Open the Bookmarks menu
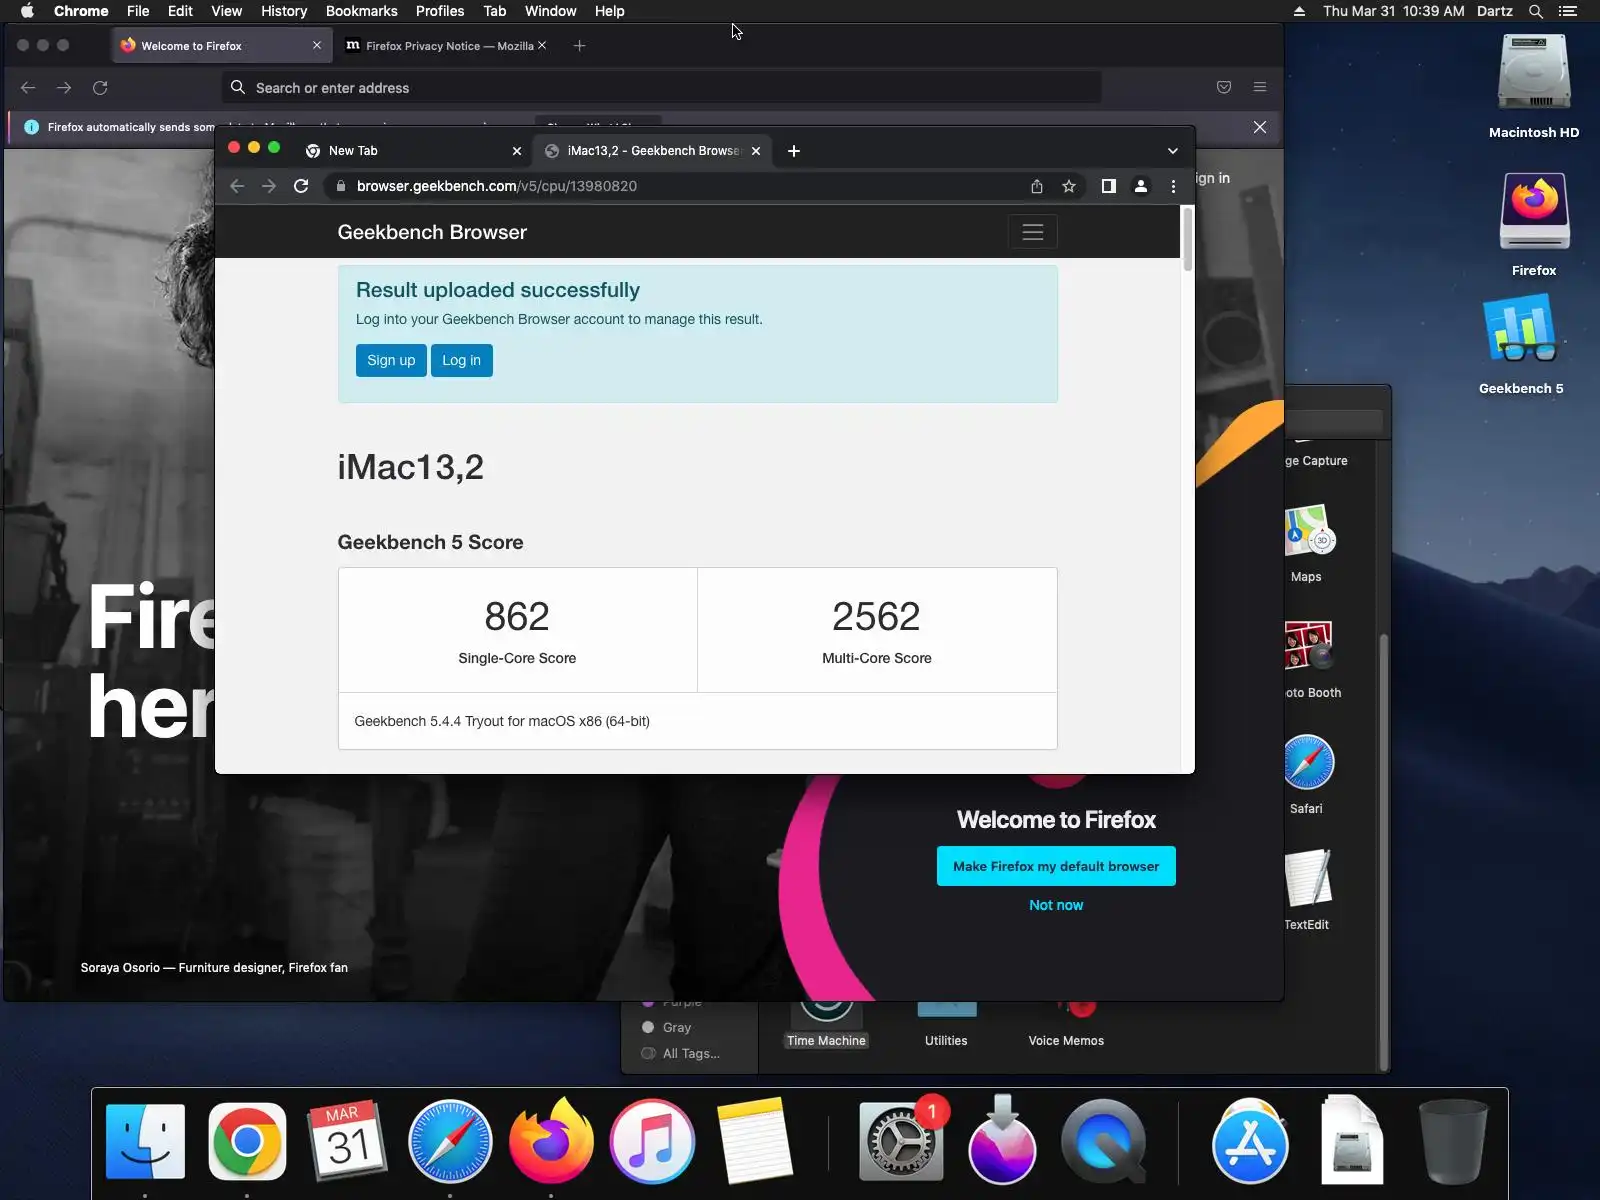1600x1200 pixels. 362,11
